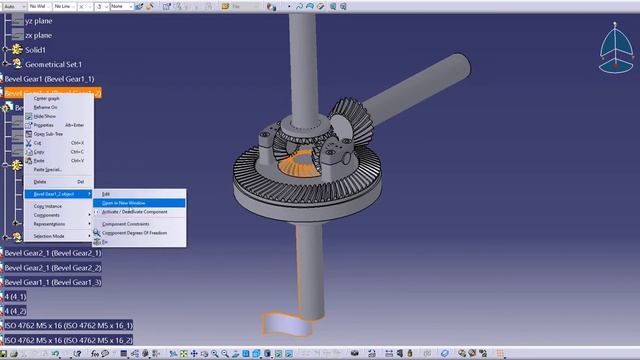Viewport: 640px width, 360px height.
Task: Select ISO 4762 M5 x 16_2 node
Action: [68, 340]
